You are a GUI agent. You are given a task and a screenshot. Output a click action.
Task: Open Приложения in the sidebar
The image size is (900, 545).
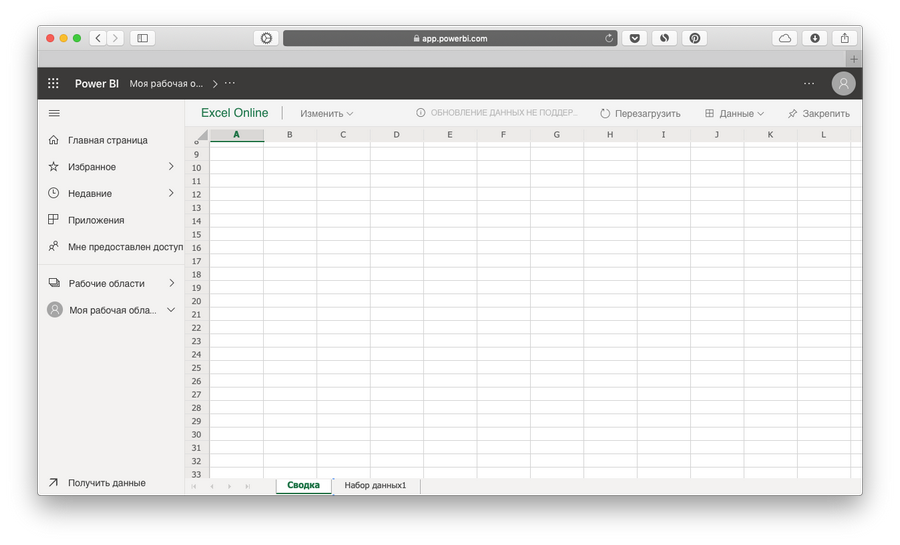pyautogui.click(x=96, y=220)
